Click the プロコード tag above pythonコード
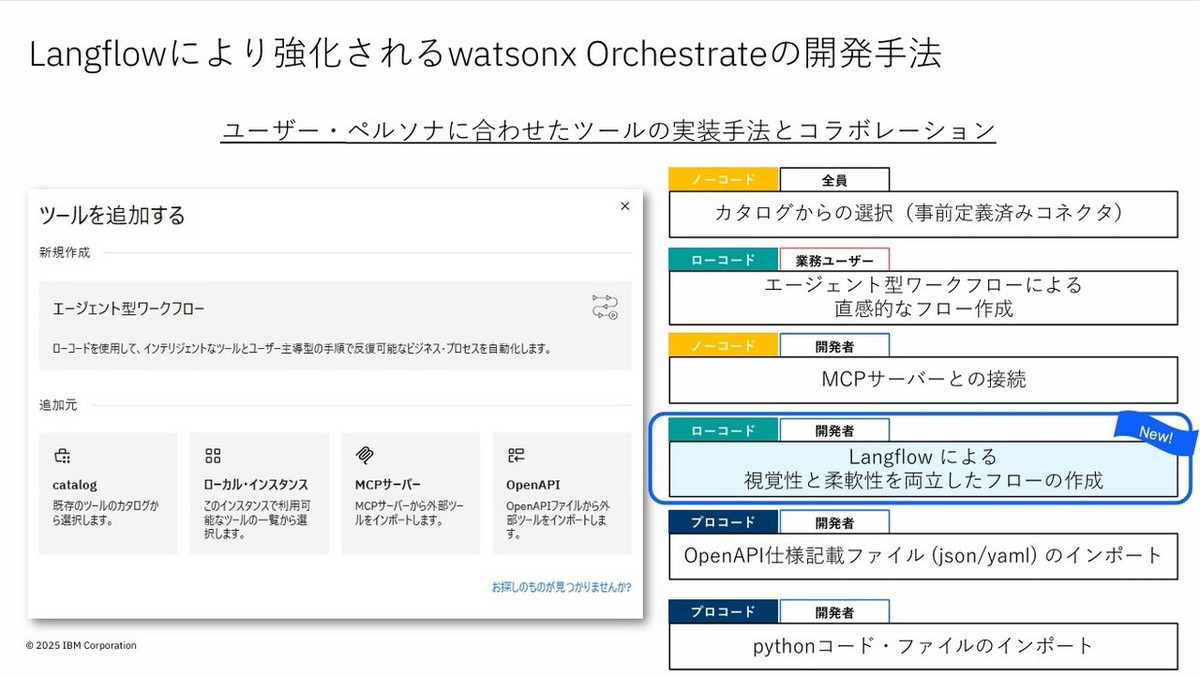 click(724, 612)
